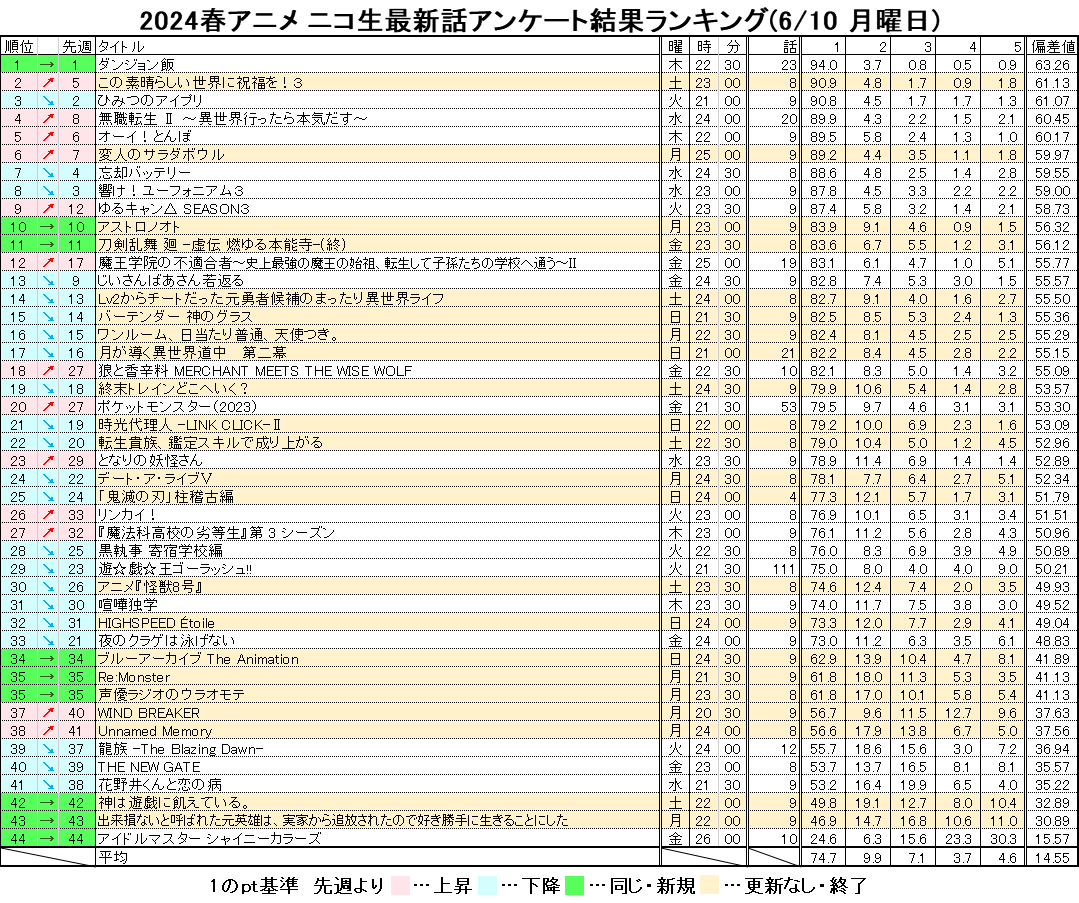Click the up arrow beside となりの妖怪さん
Image resolution: width=1079 pixels, height=903 pixels.
pyautogui.click(x=47, y=460)
